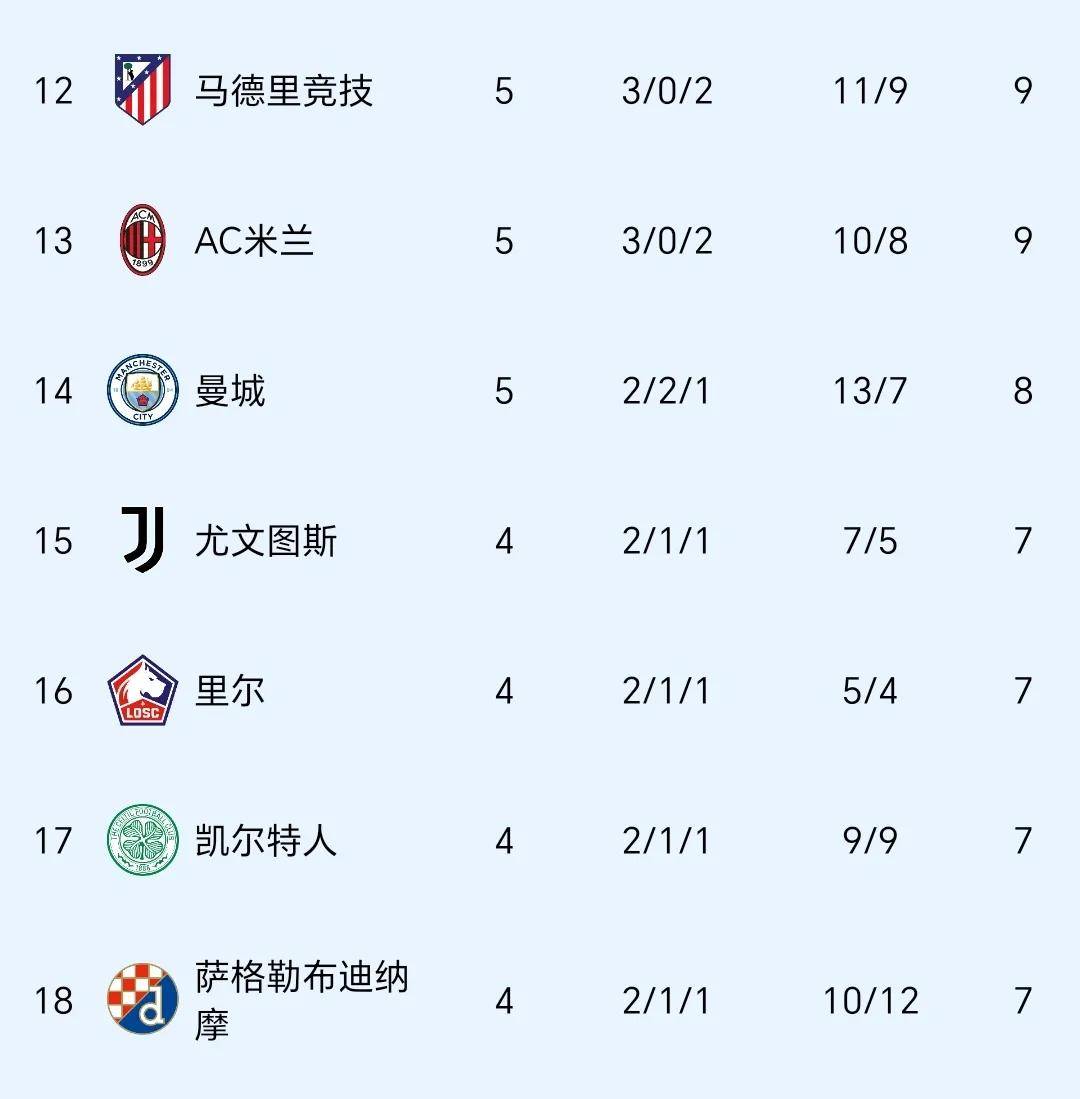Screen dimensions: 1080x1099
Task: Open team name 曼城
Action: pos(230,390)
